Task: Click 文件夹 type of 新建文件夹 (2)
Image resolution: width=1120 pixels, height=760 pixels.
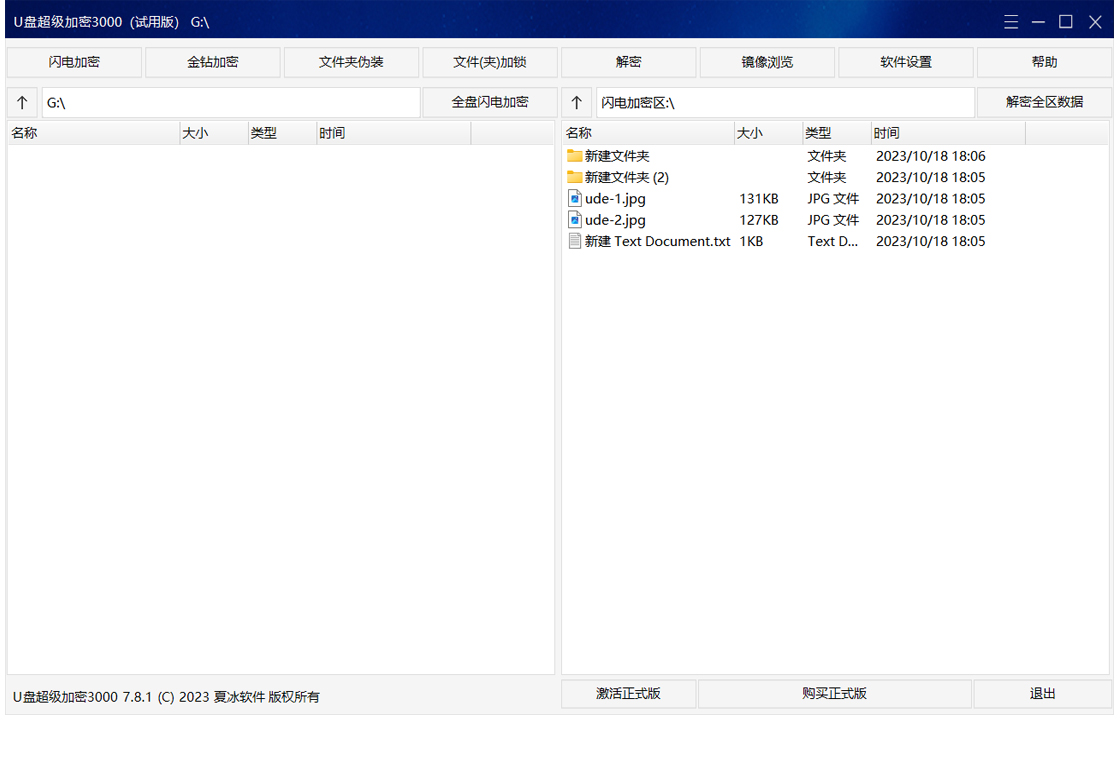Action: (827, 177)
